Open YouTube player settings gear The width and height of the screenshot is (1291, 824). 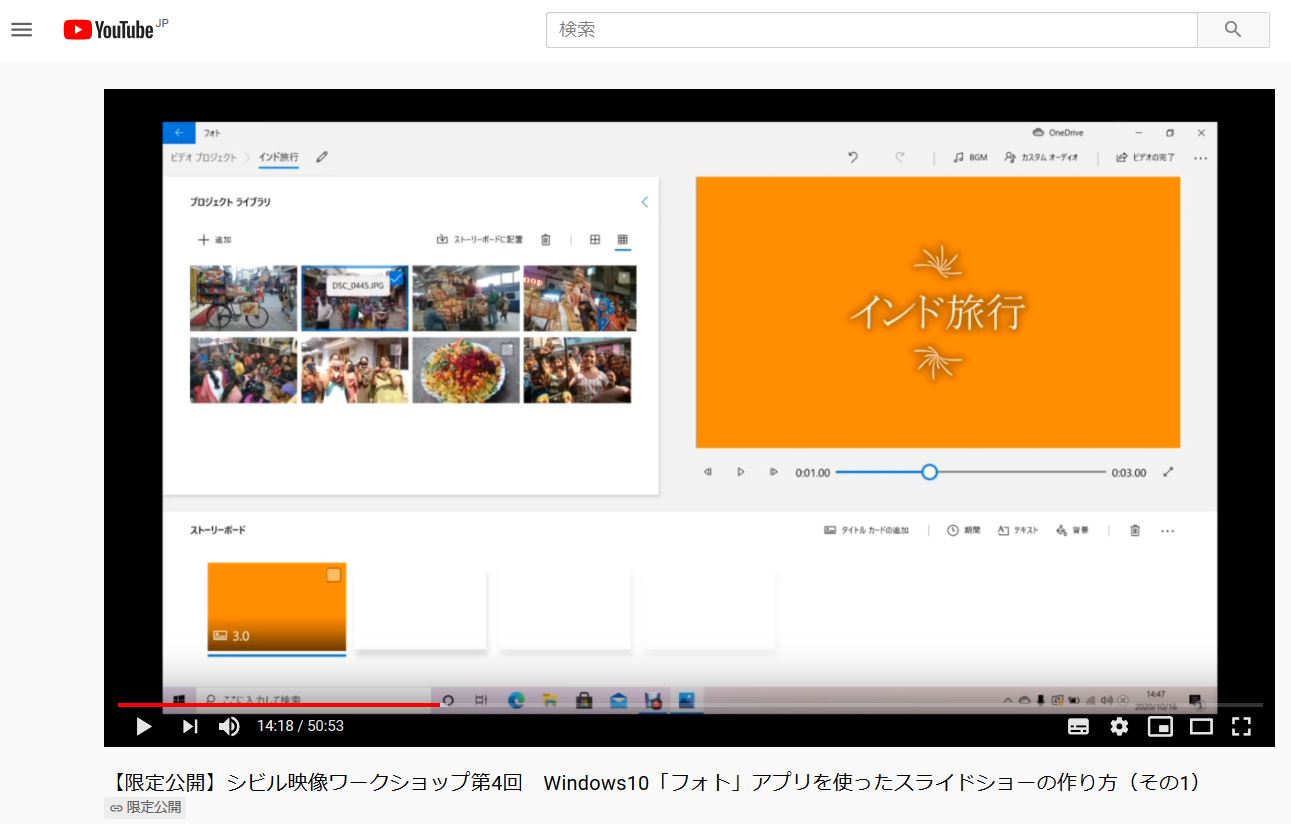point(1119,727)
